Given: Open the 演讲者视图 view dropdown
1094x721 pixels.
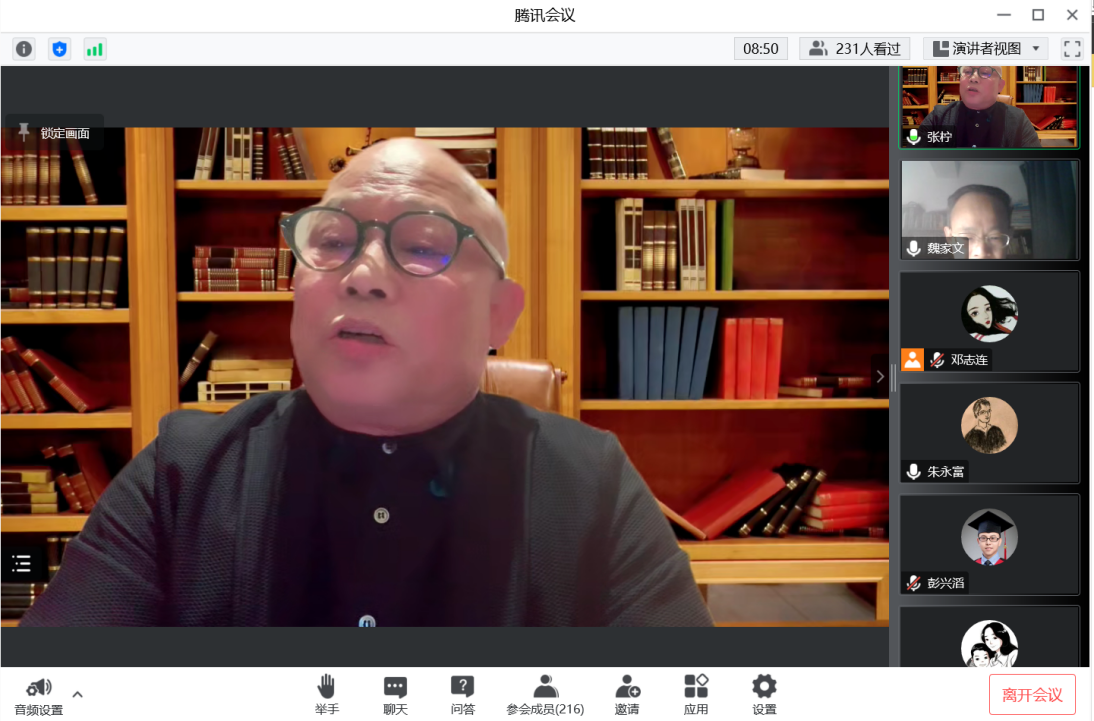Looking at the screenshot, I should 985,48.
